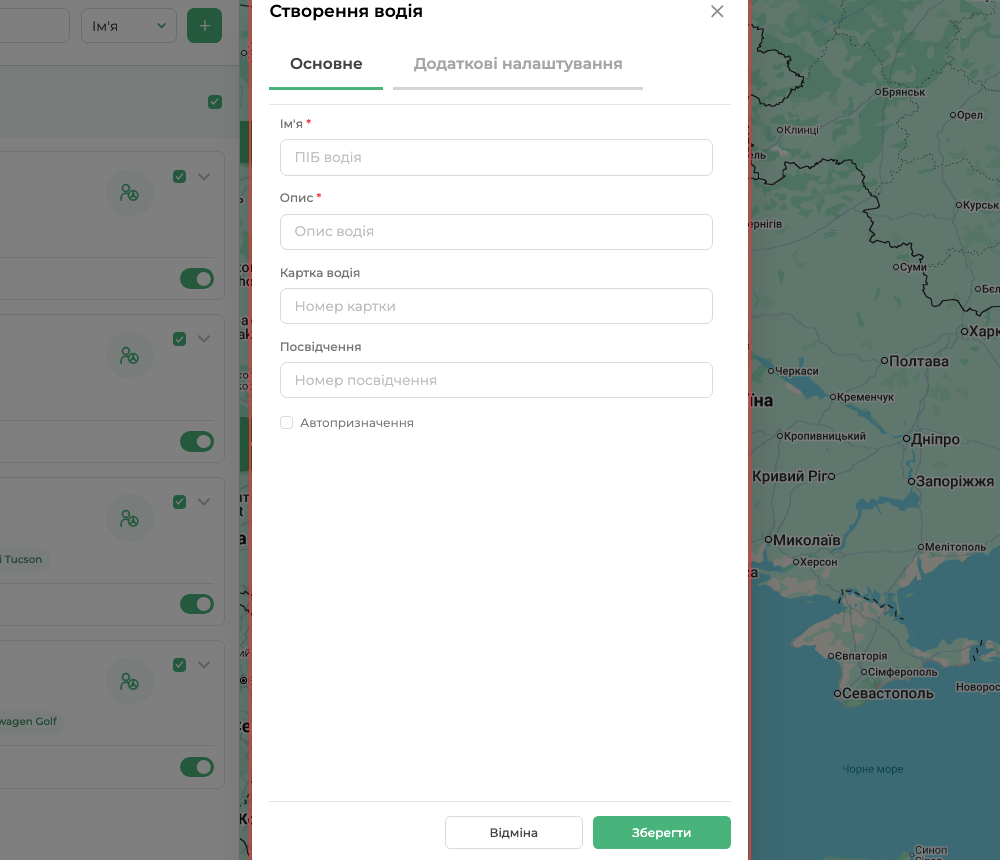Image resolution: width=1000 pixels, height=860 pixels.
Task: Click Кропивницький on the map
Action: point(825,436)
